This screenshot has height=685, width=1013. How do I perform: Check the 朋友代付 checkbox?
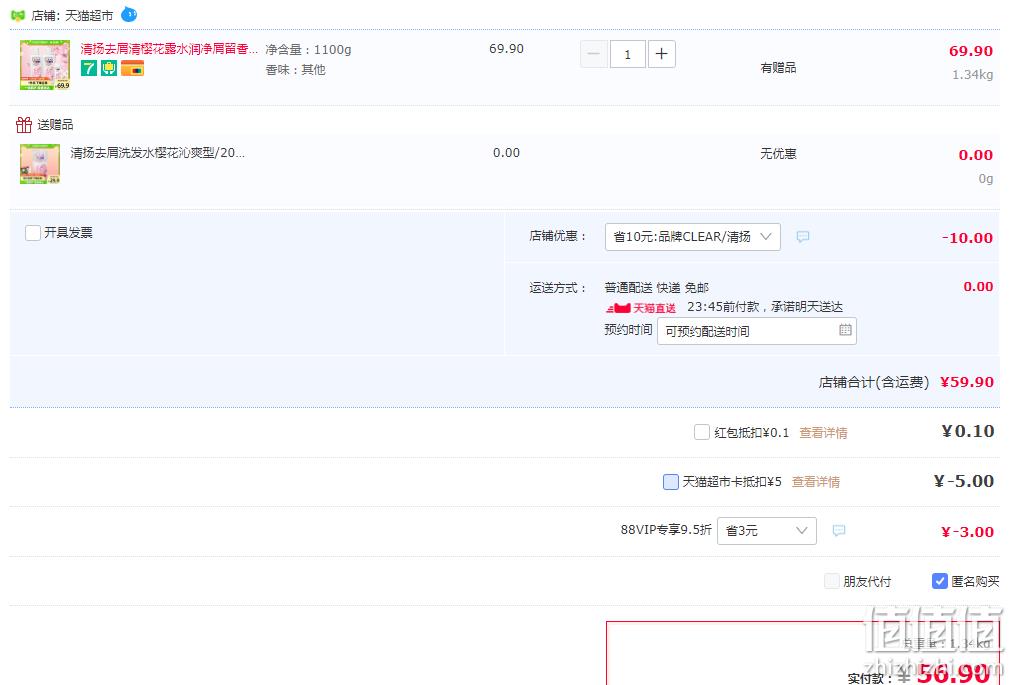point(832,581)
